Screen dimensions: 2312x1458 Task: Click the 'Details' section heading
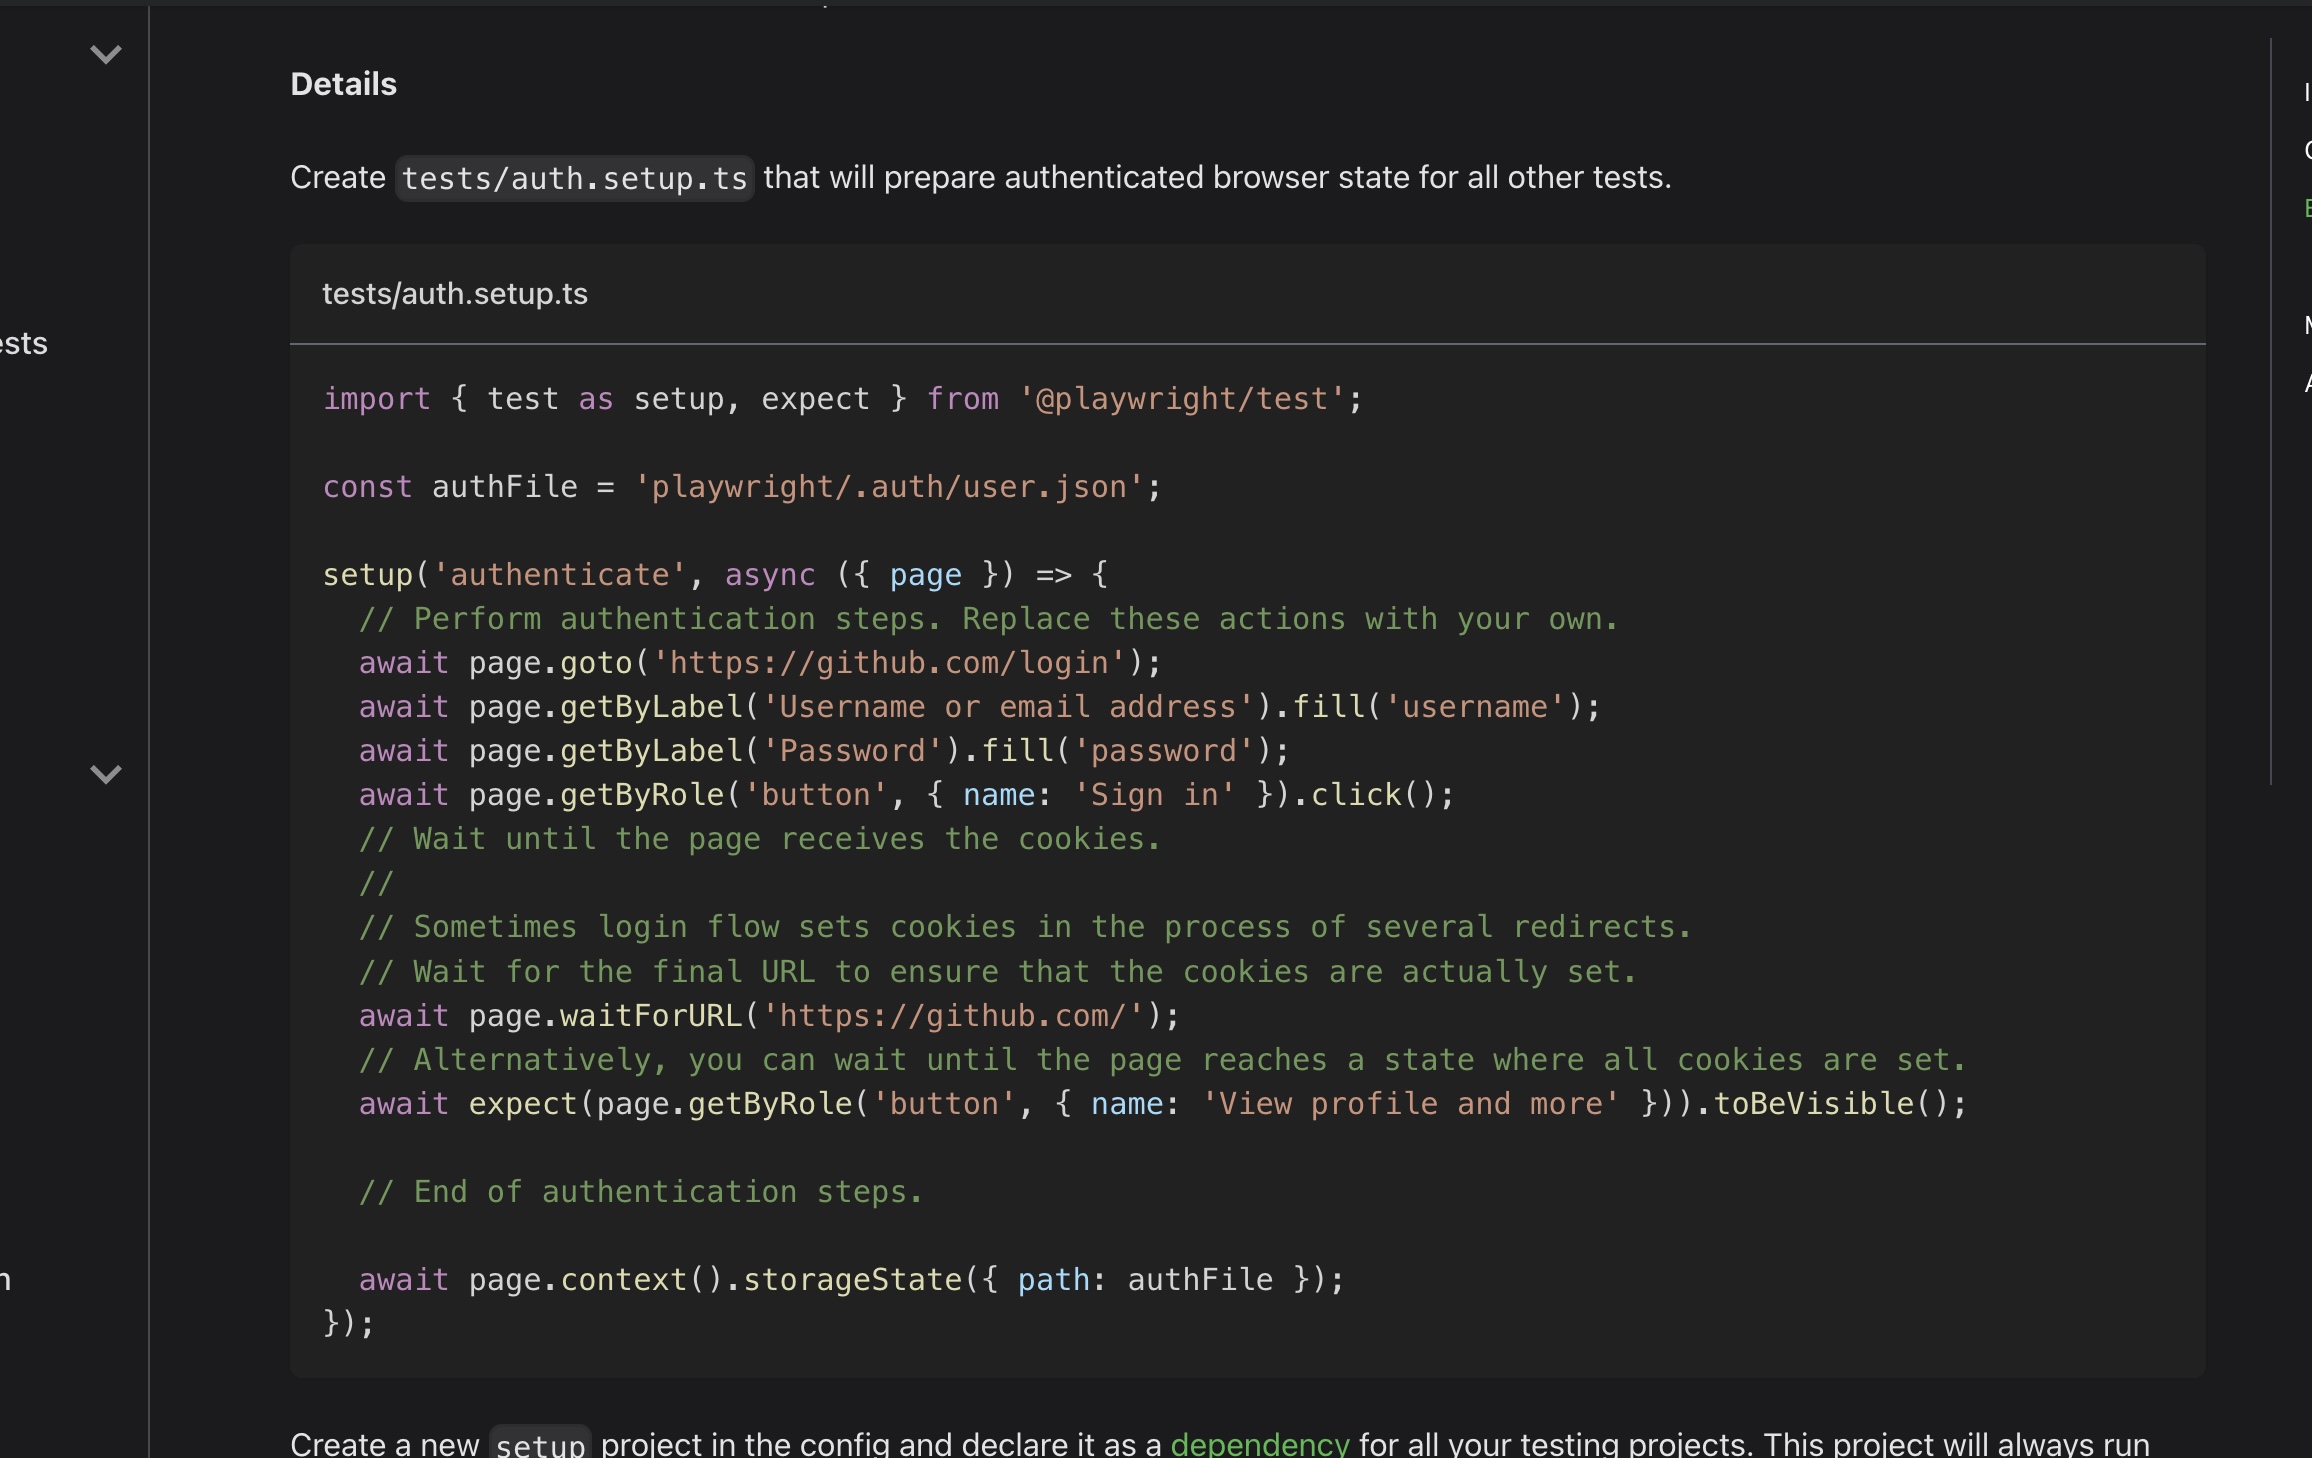pos(343,84)
